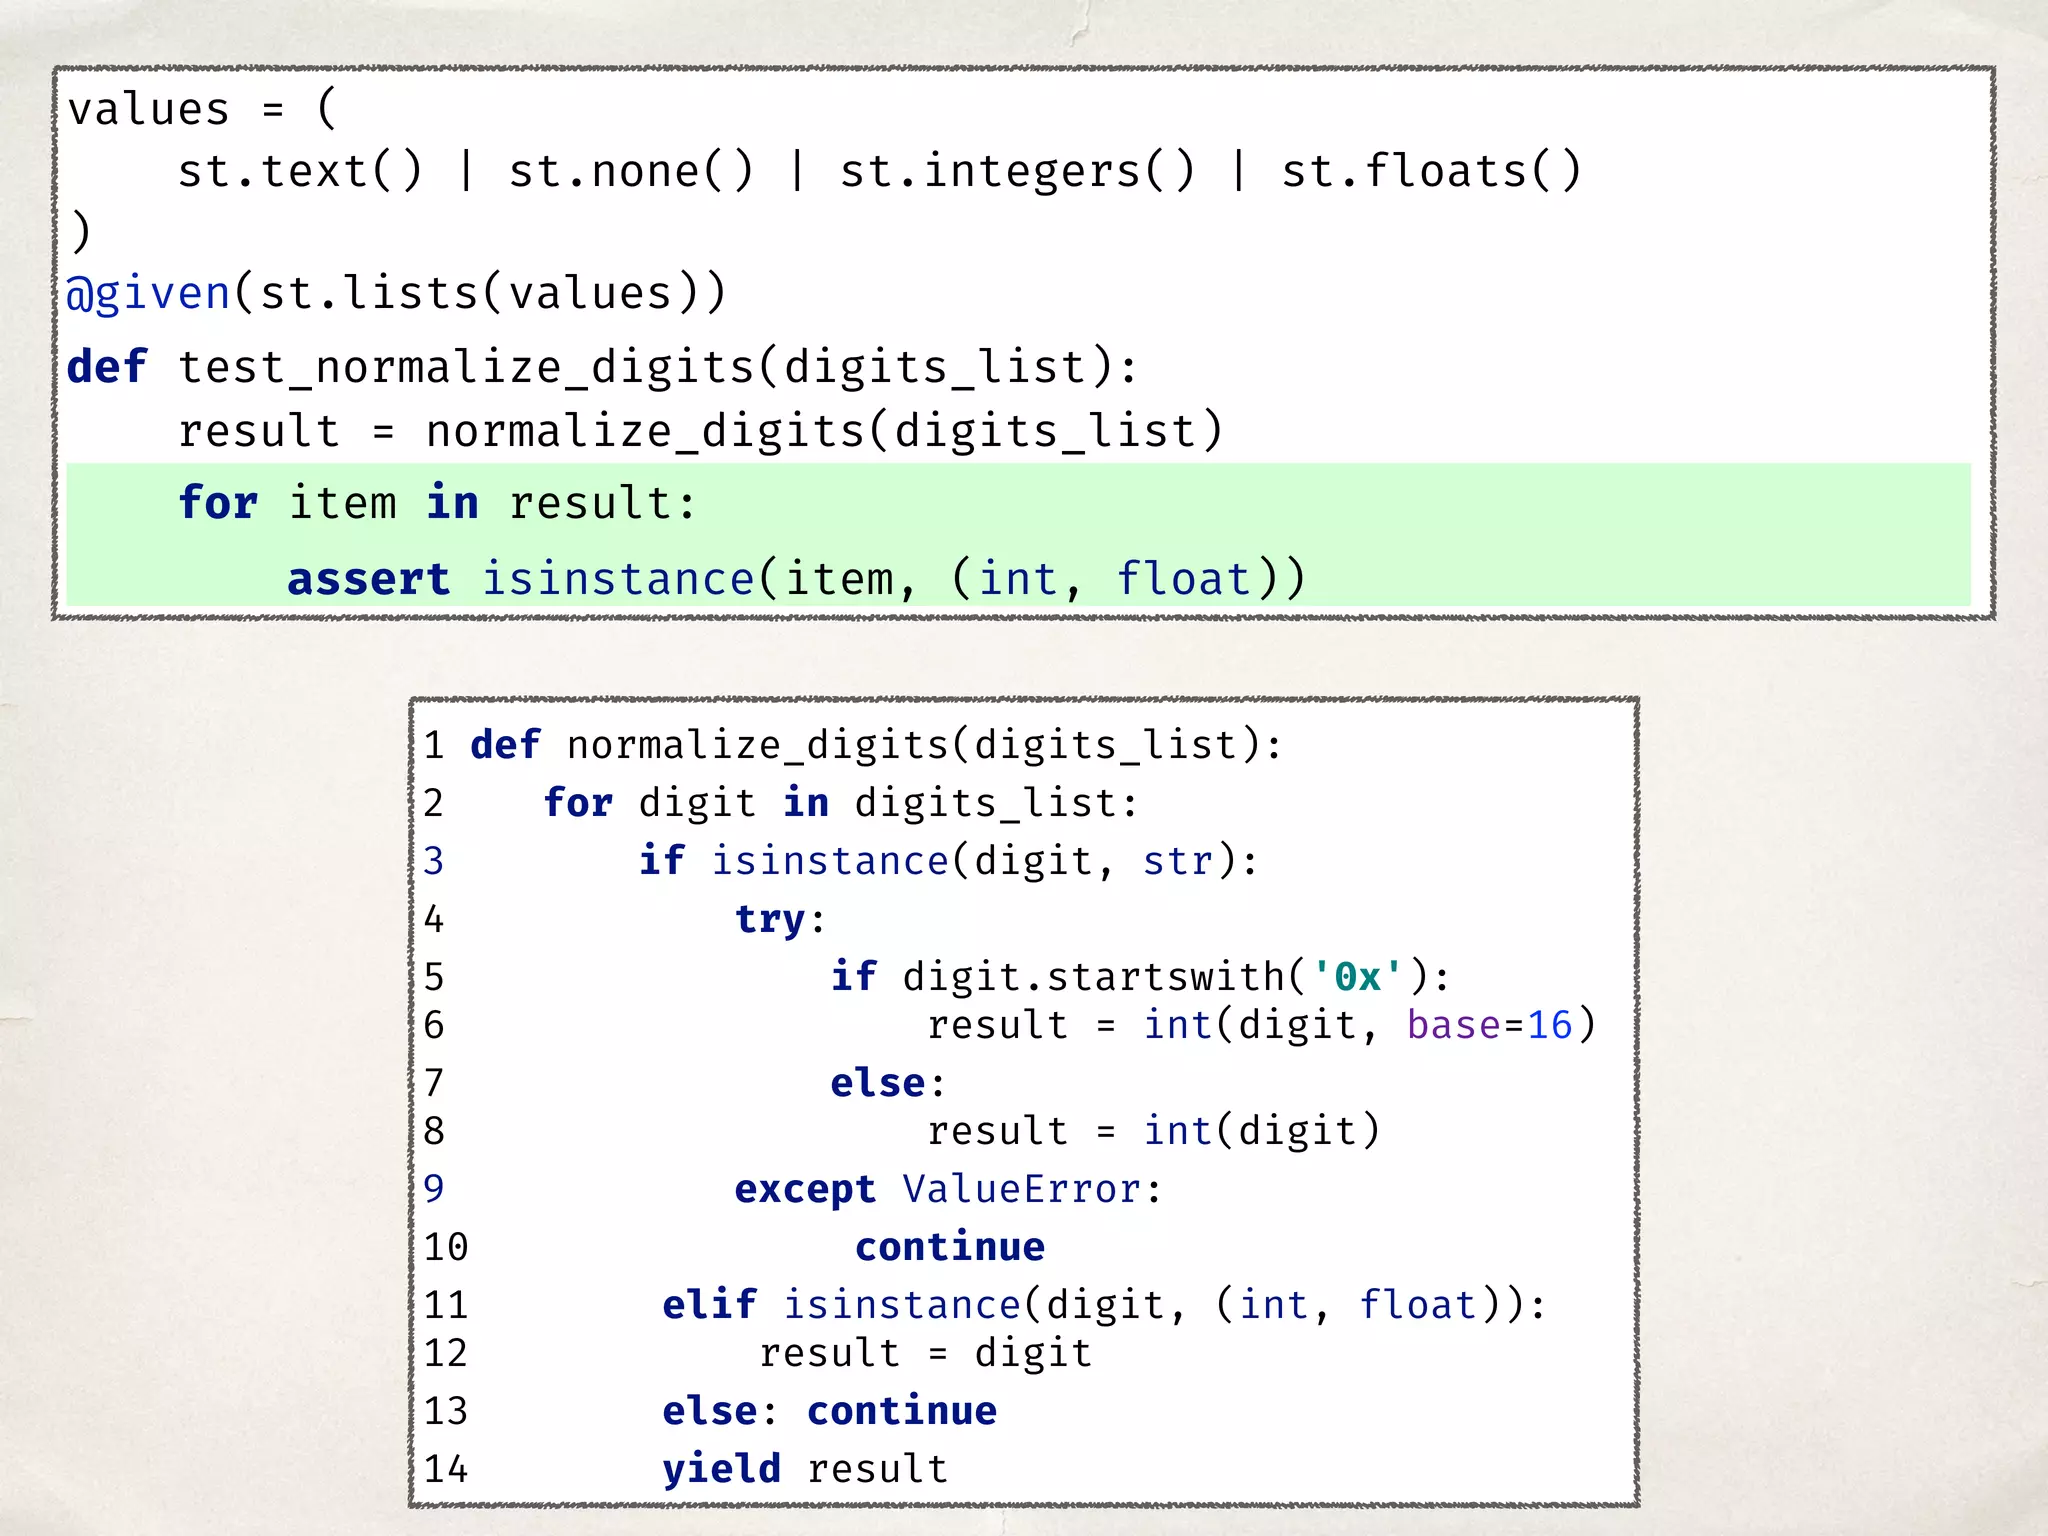
Task: Click 'int(digit, base=16)' on line 6
Action: [x=1370, y=1025]
